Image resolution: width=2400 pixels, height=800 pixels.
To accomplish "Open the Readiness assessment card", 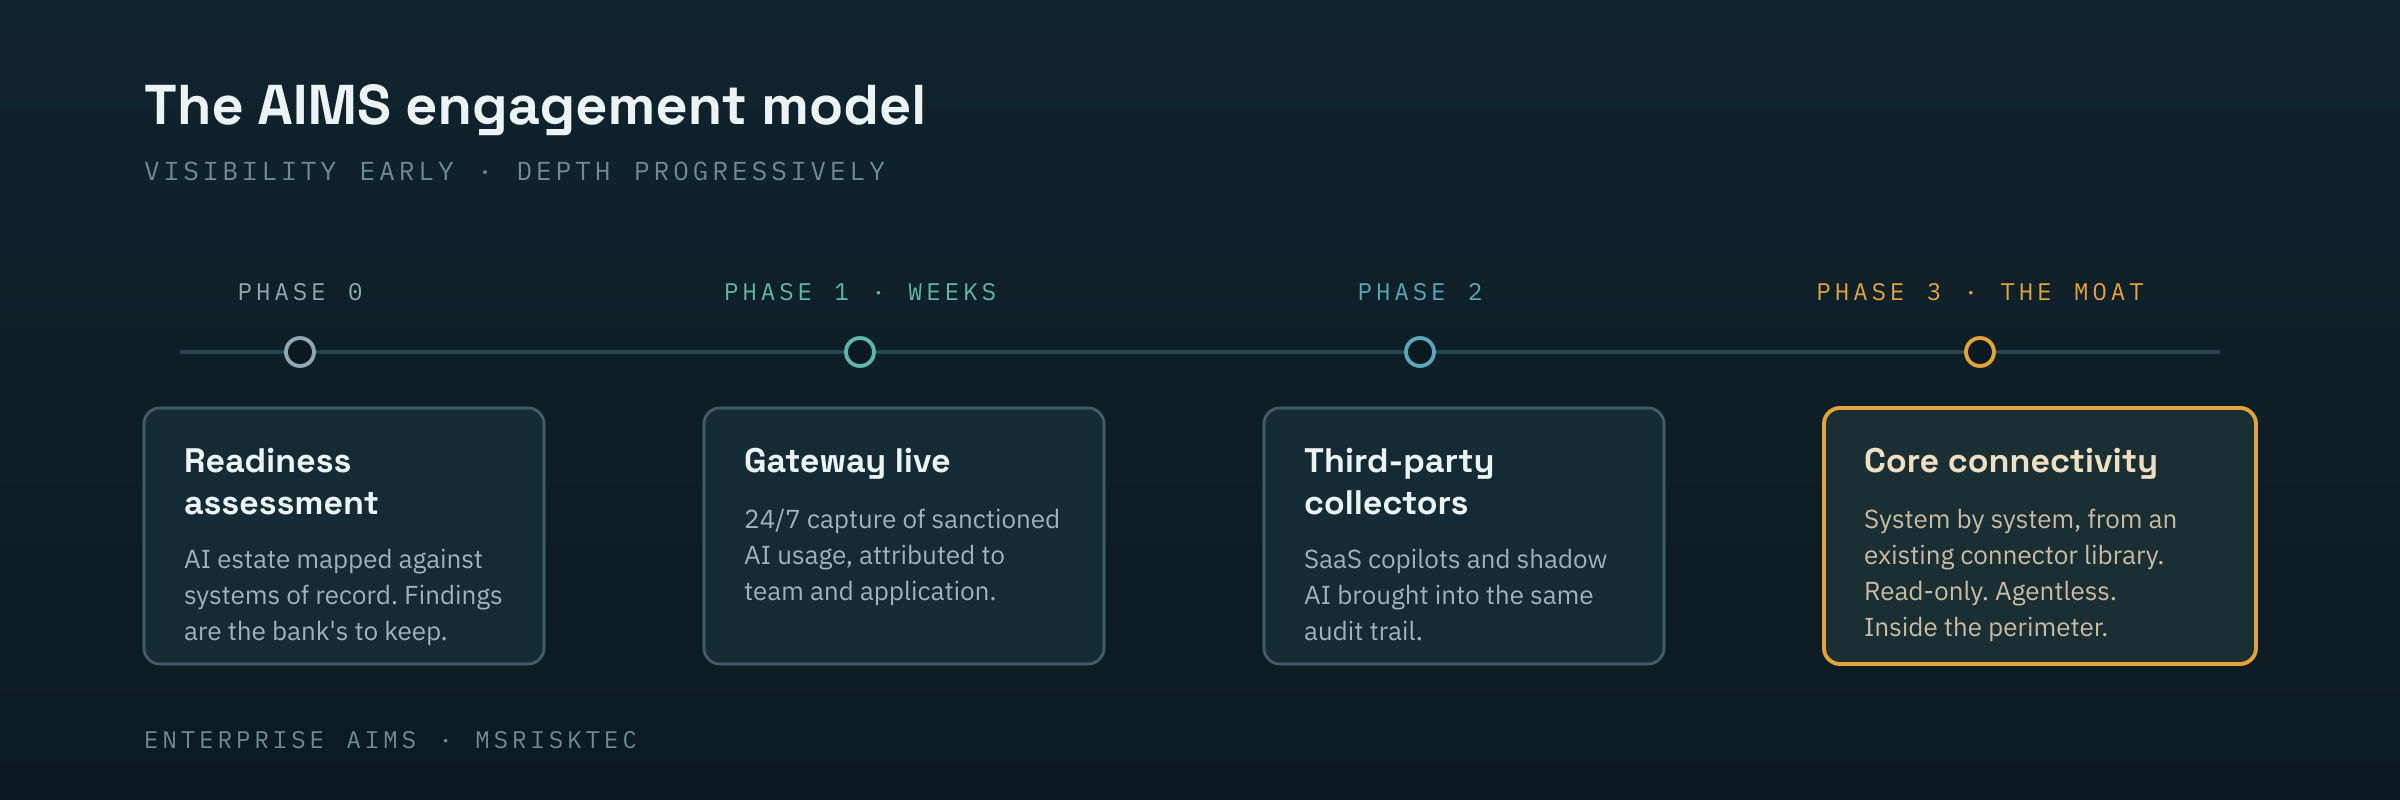I will pyautogui.click(x=344, y=536).
